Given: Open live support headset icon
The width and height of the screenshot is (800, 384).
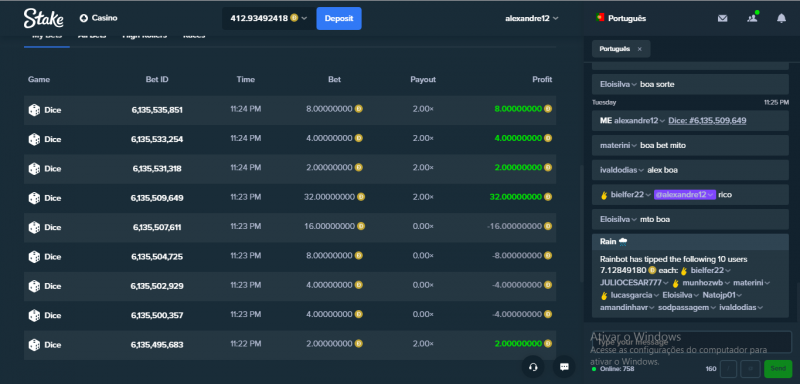Looking at the screenshot, I should (x=533, y=367).
